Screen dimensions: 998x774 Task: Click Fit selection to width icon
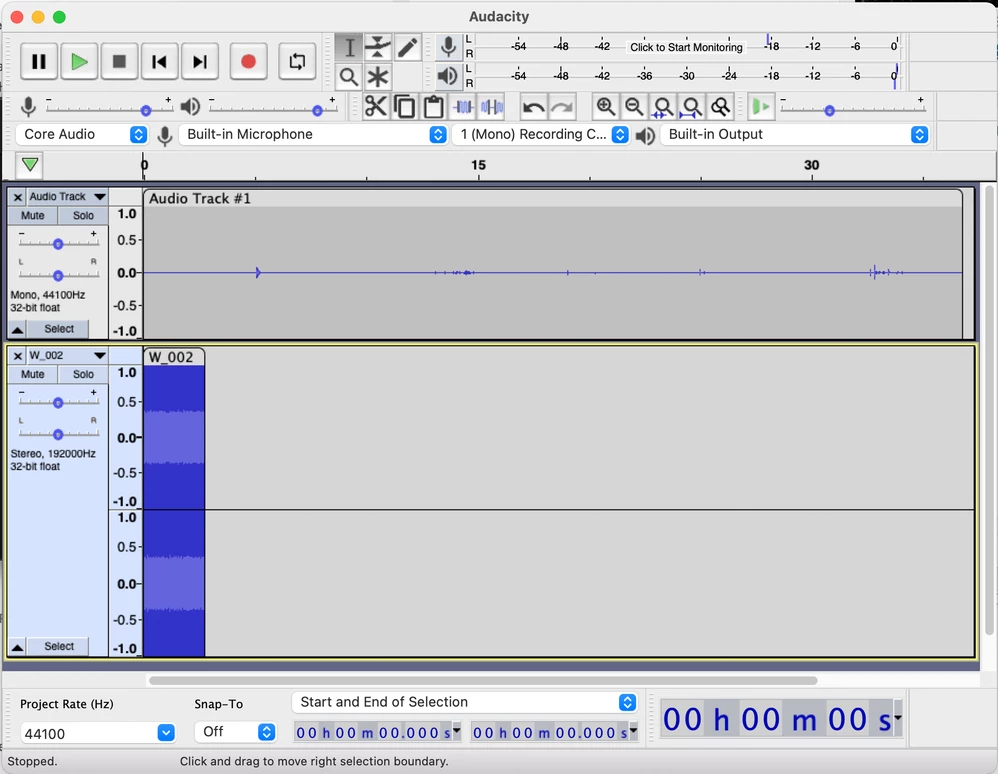pos(663,107)
